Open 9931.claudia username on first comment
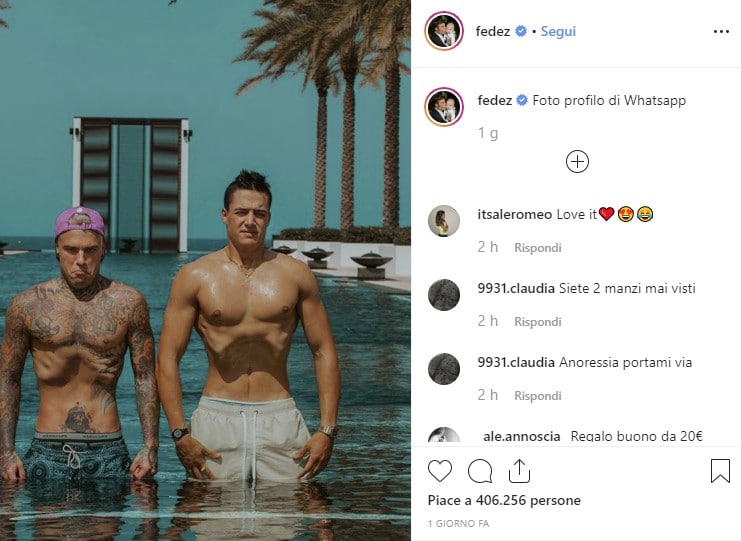Viewport: 741px width, 541px height. pos(516,288)
